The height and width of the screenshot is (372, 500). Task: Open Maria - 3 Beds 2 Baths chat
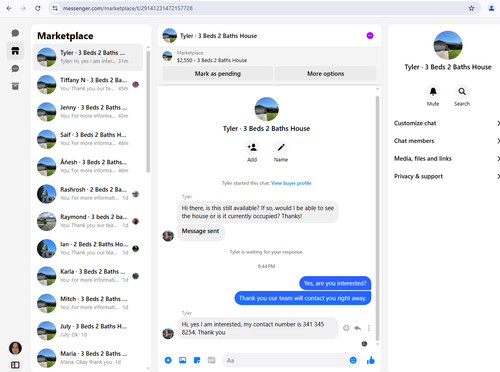(88, 358)
